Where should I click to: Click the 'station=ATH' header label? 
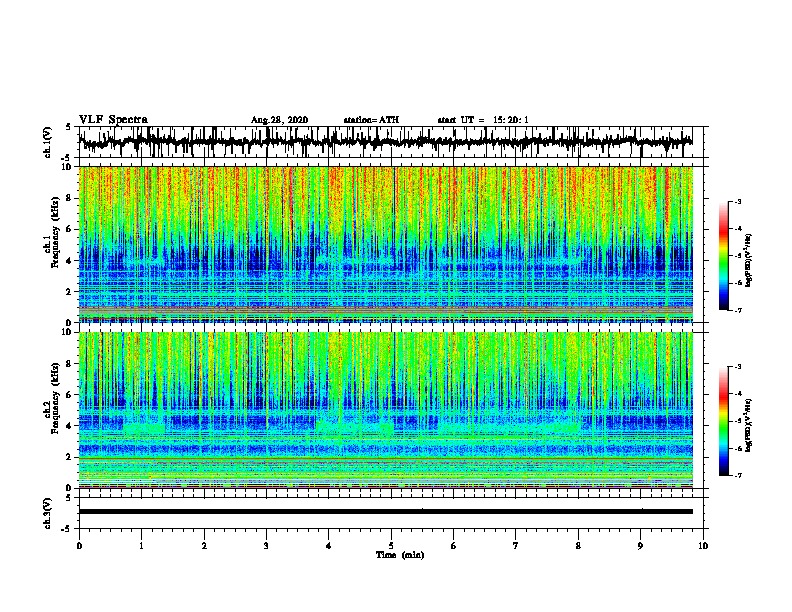coord(371,120)
